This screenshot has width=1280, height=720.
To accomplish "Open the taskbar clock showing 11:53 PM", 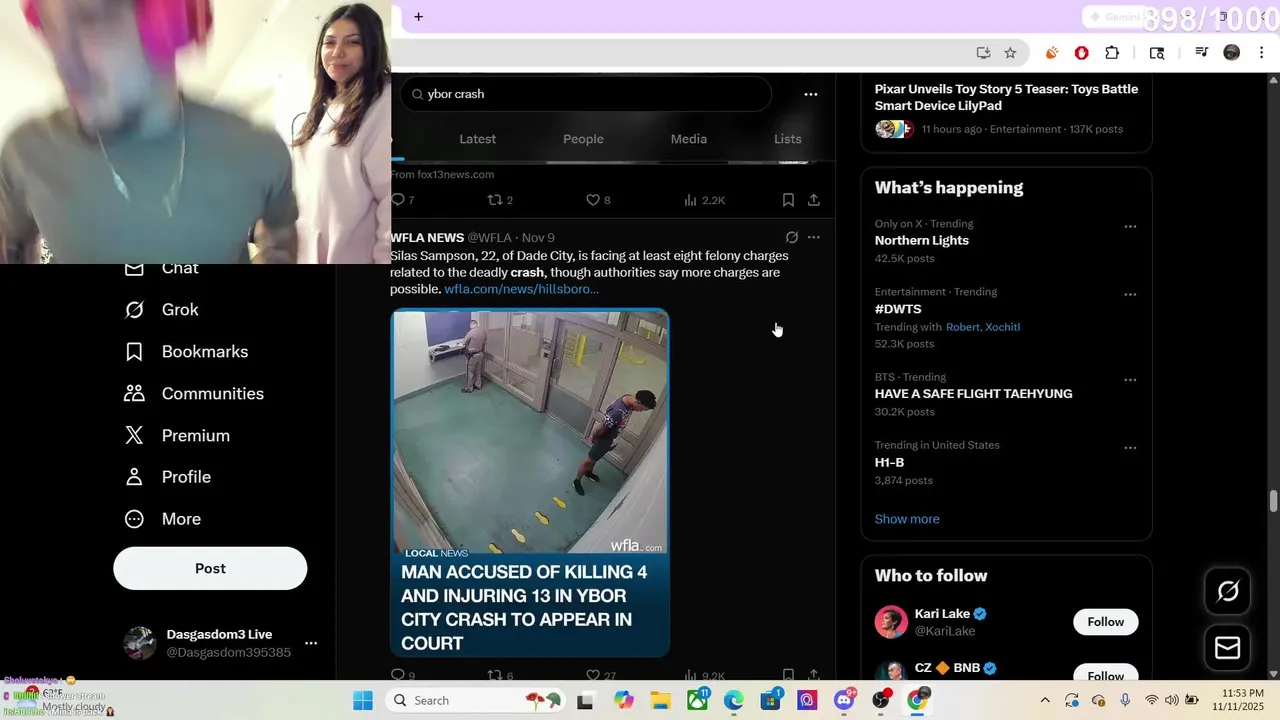I will tap(1236, 700).
